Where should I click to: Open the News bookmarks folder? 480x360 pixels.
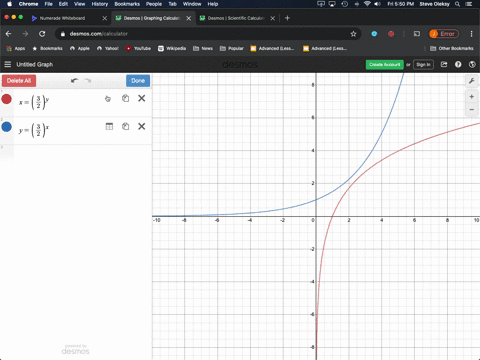[203, 48]
